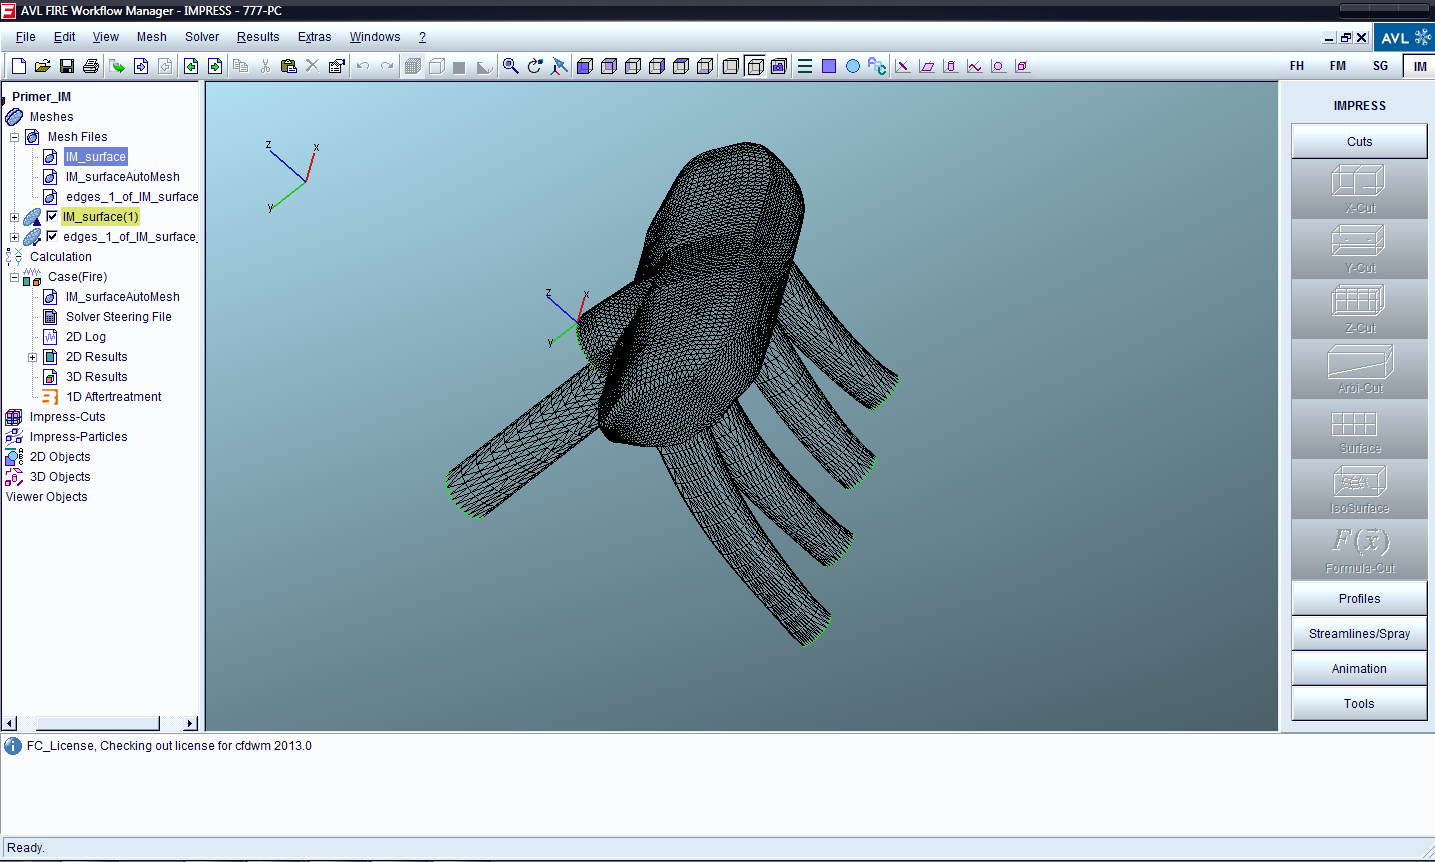The width and height of the screenshot is (1435, 862).
Task: Click the parallelogram plane tool icon
Action: [x=927, y=66]
